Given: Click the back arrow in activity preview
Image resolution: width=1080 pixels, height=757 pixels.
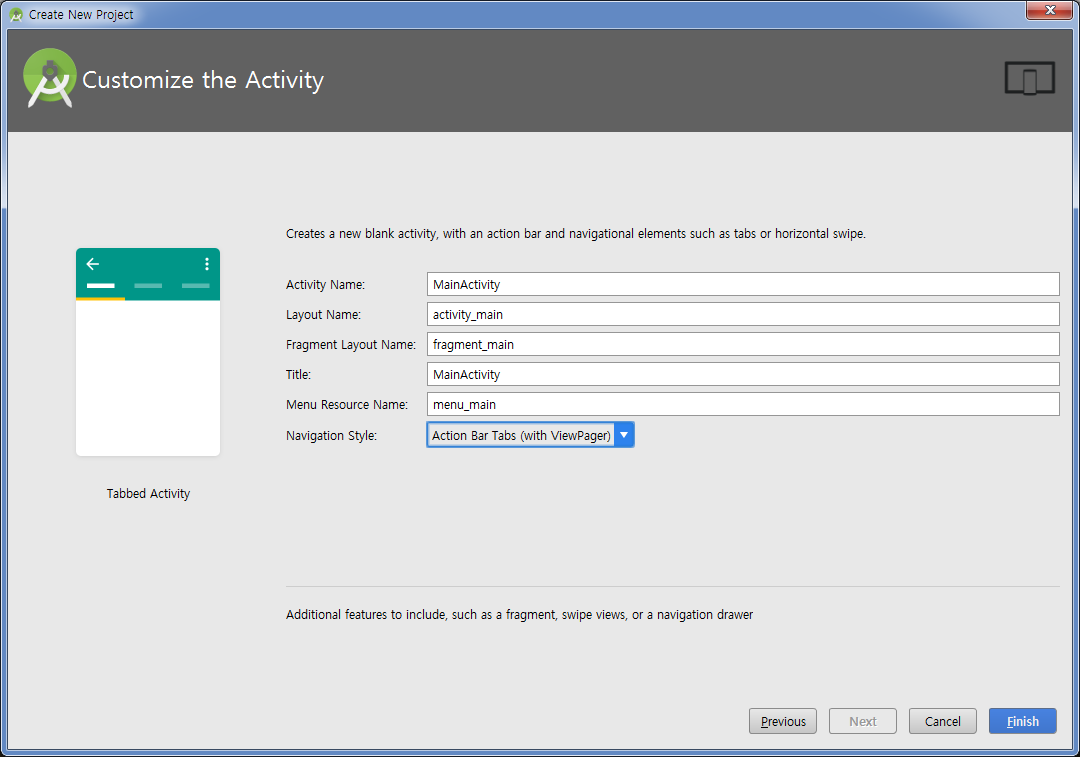Looking at the screenshot, I should 93,264.
